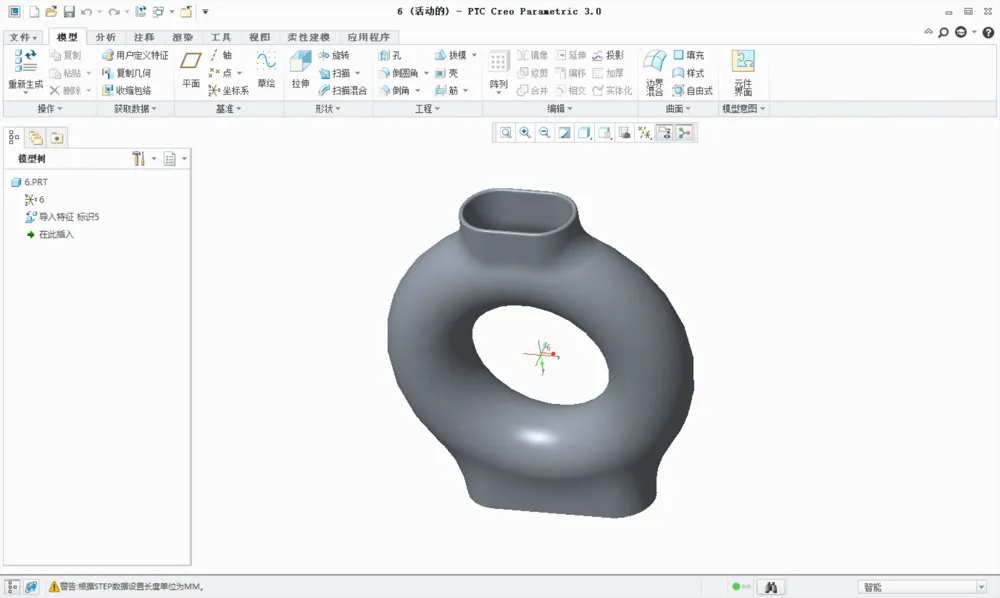Click the Zoom In icon in view toolbar
The width and height of the screenshot is (1000, 598).
point(525,133)
